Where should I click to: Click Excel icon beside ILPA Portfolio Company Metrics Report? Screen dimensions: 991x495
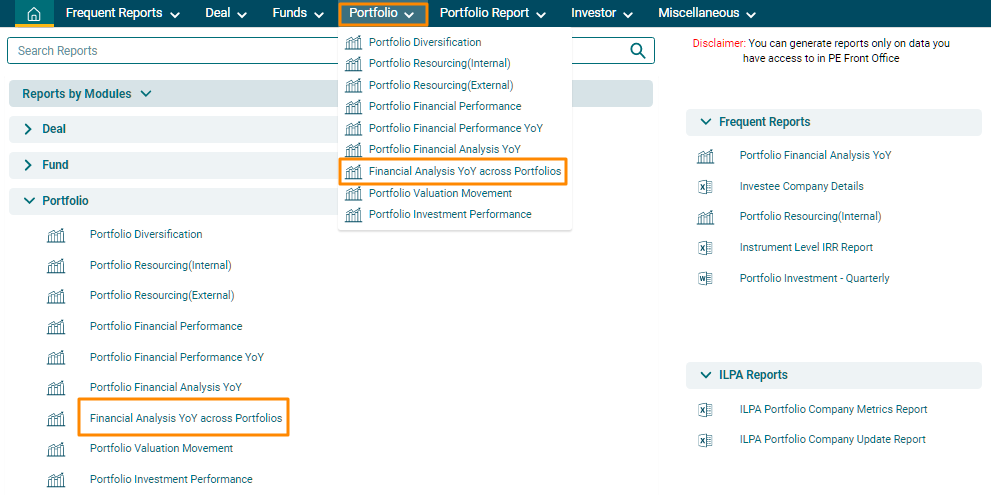tap(705, 410)
